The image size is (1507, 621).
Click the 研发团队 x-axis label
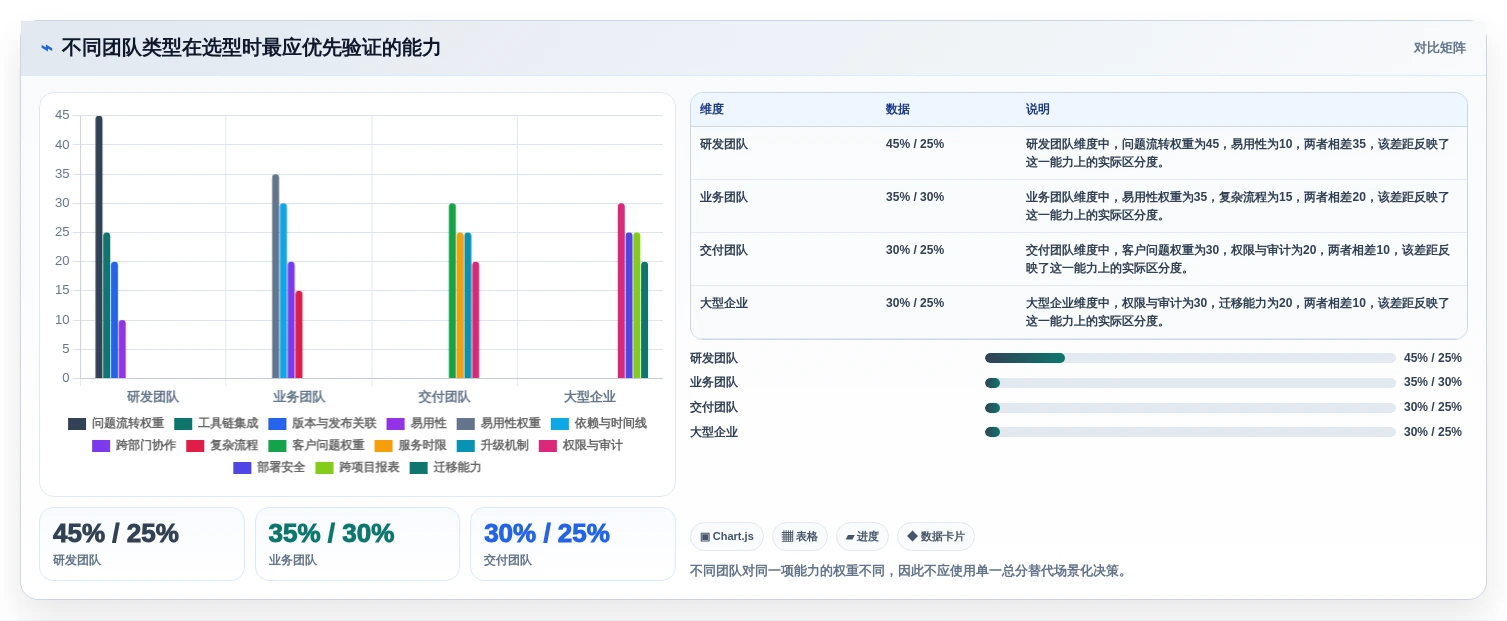tap(153, 397)
